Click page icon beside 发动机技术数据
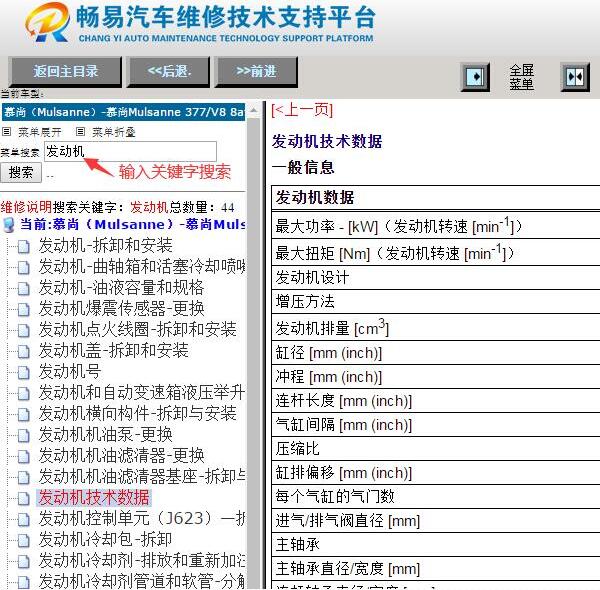 [x=23, y=499]
